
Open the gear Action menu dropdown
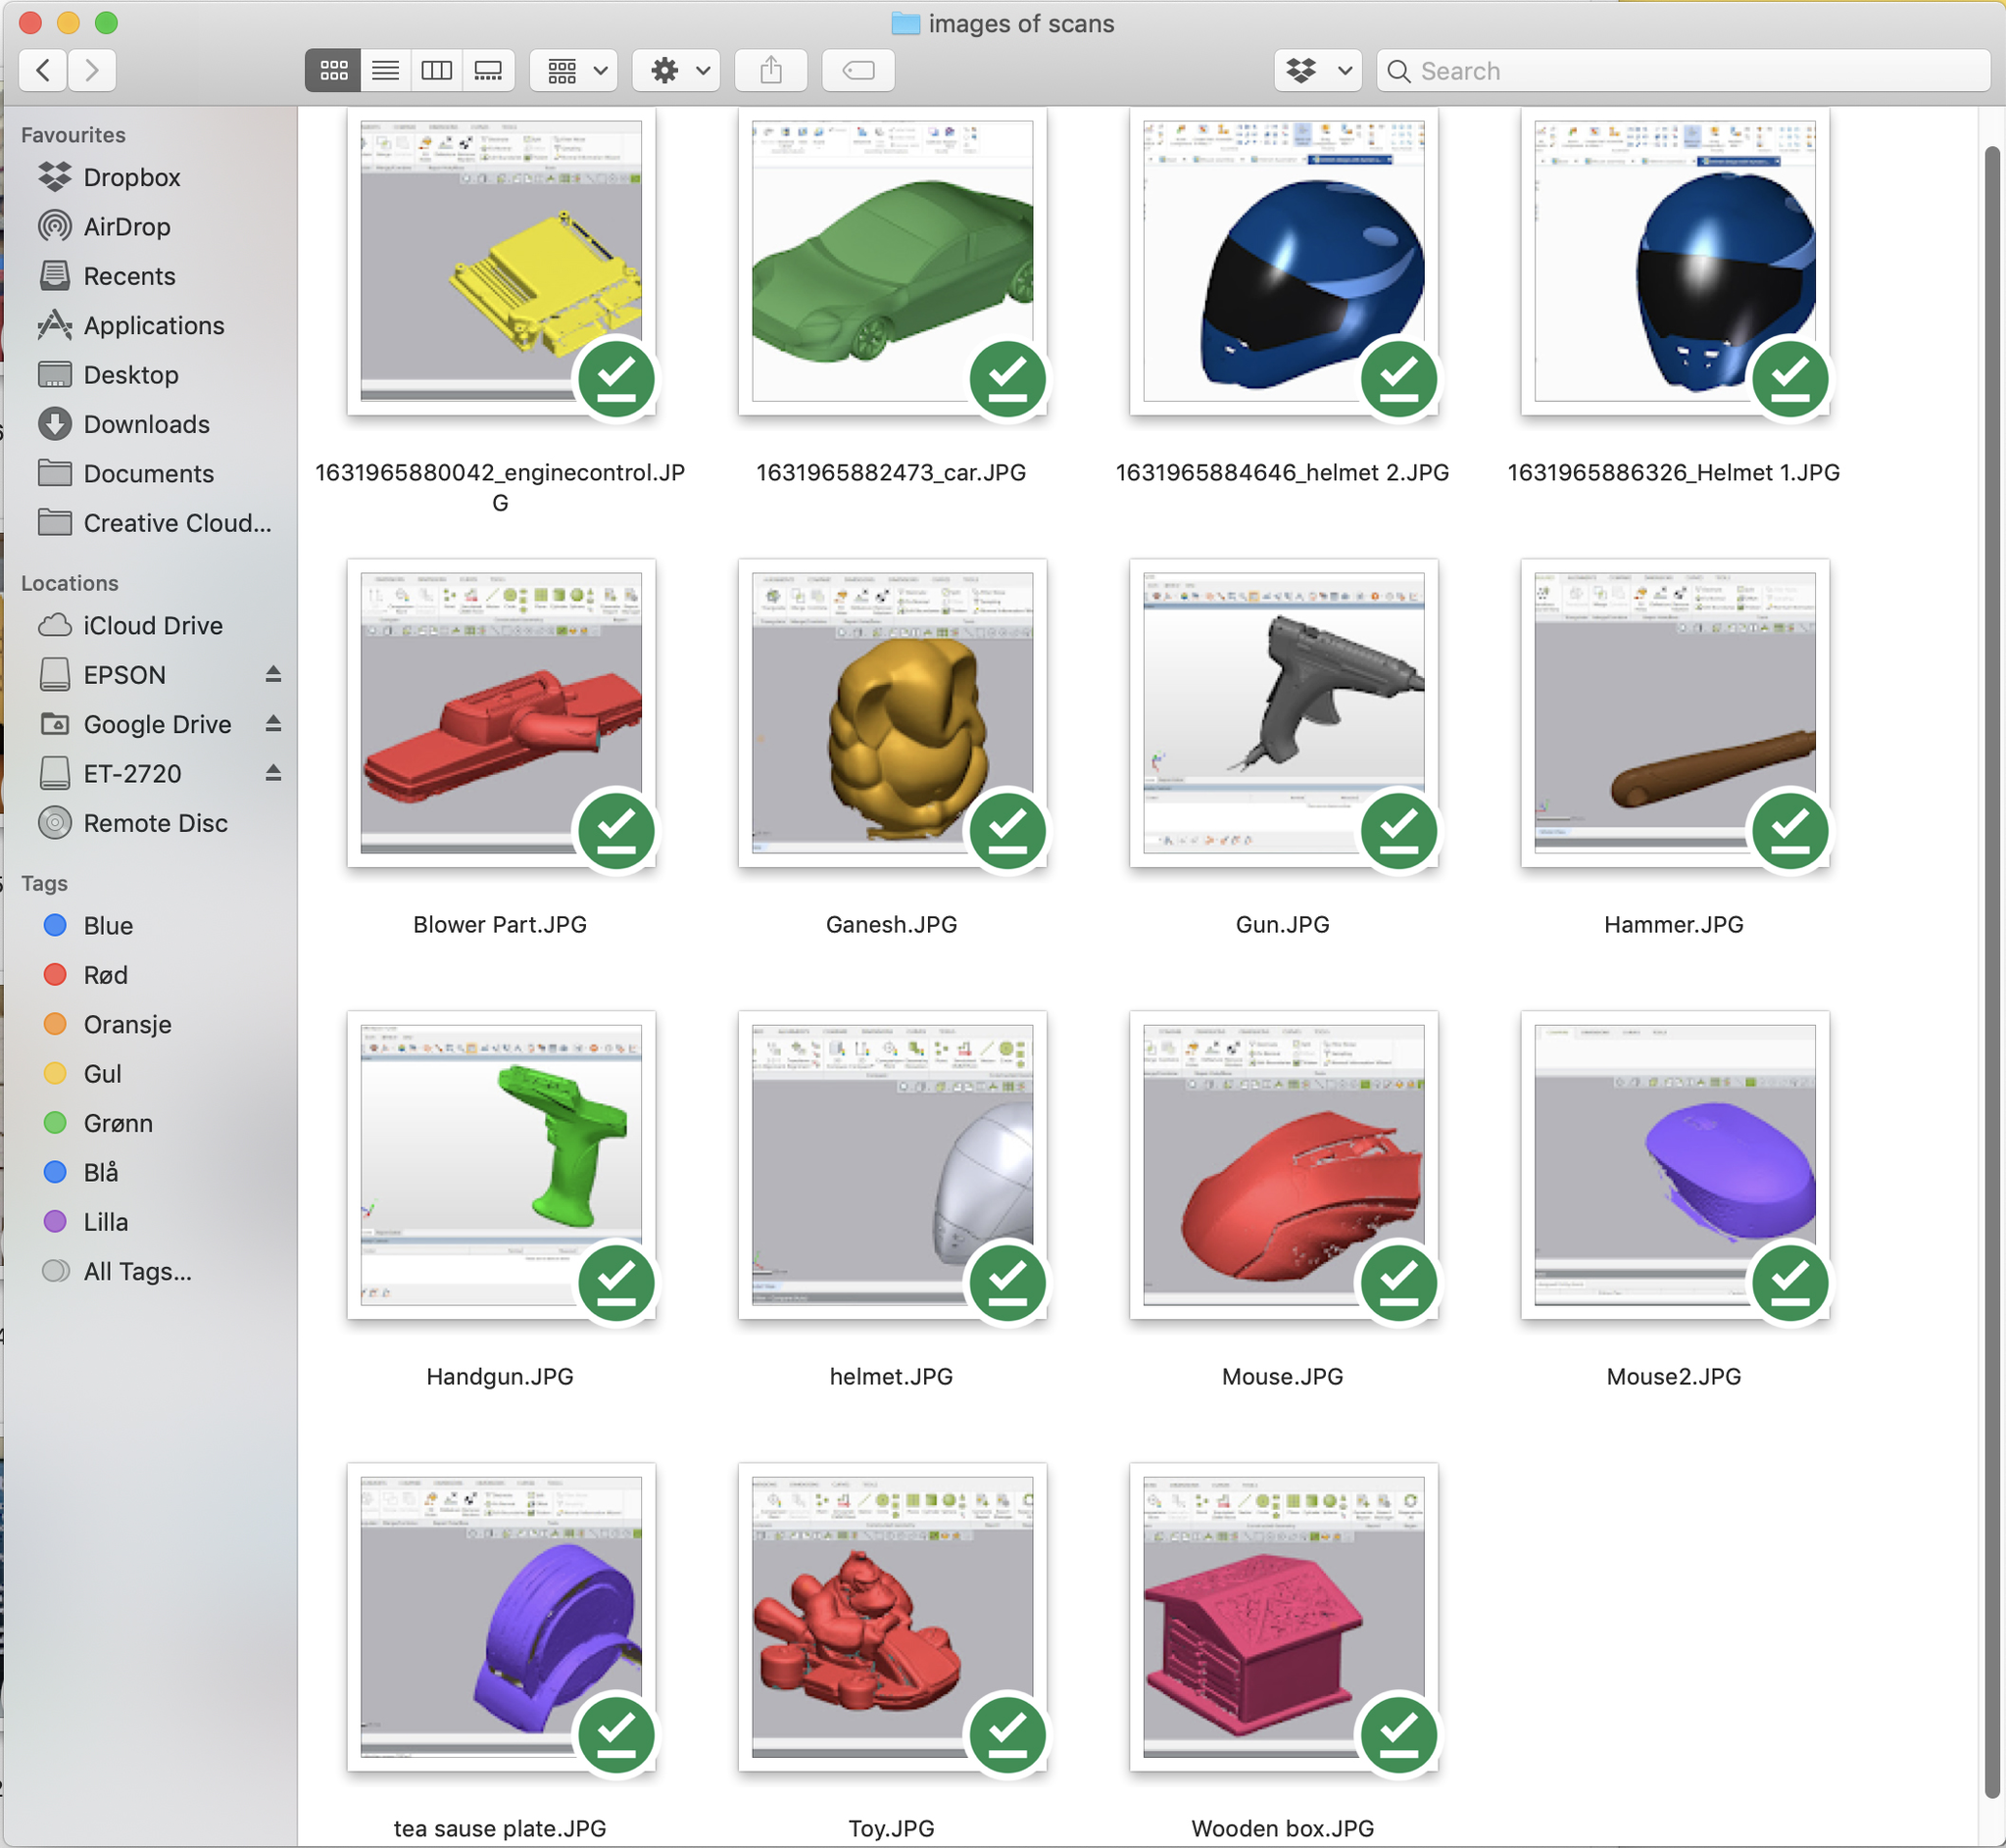pyautogui.click(x=677, y=70)
